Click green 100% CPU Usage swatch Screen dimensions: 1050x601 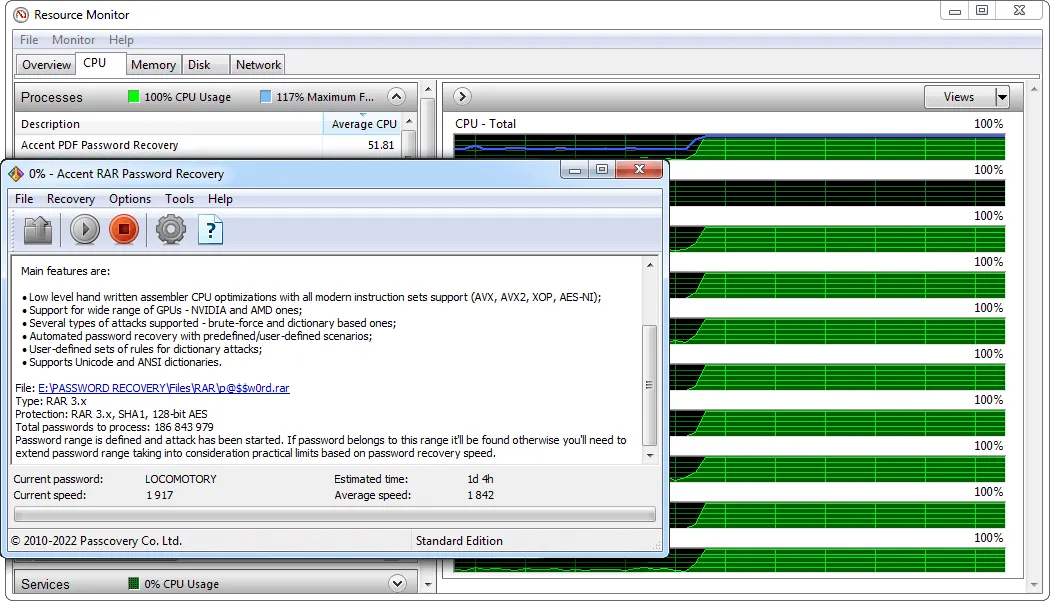(x=133, y=96)
